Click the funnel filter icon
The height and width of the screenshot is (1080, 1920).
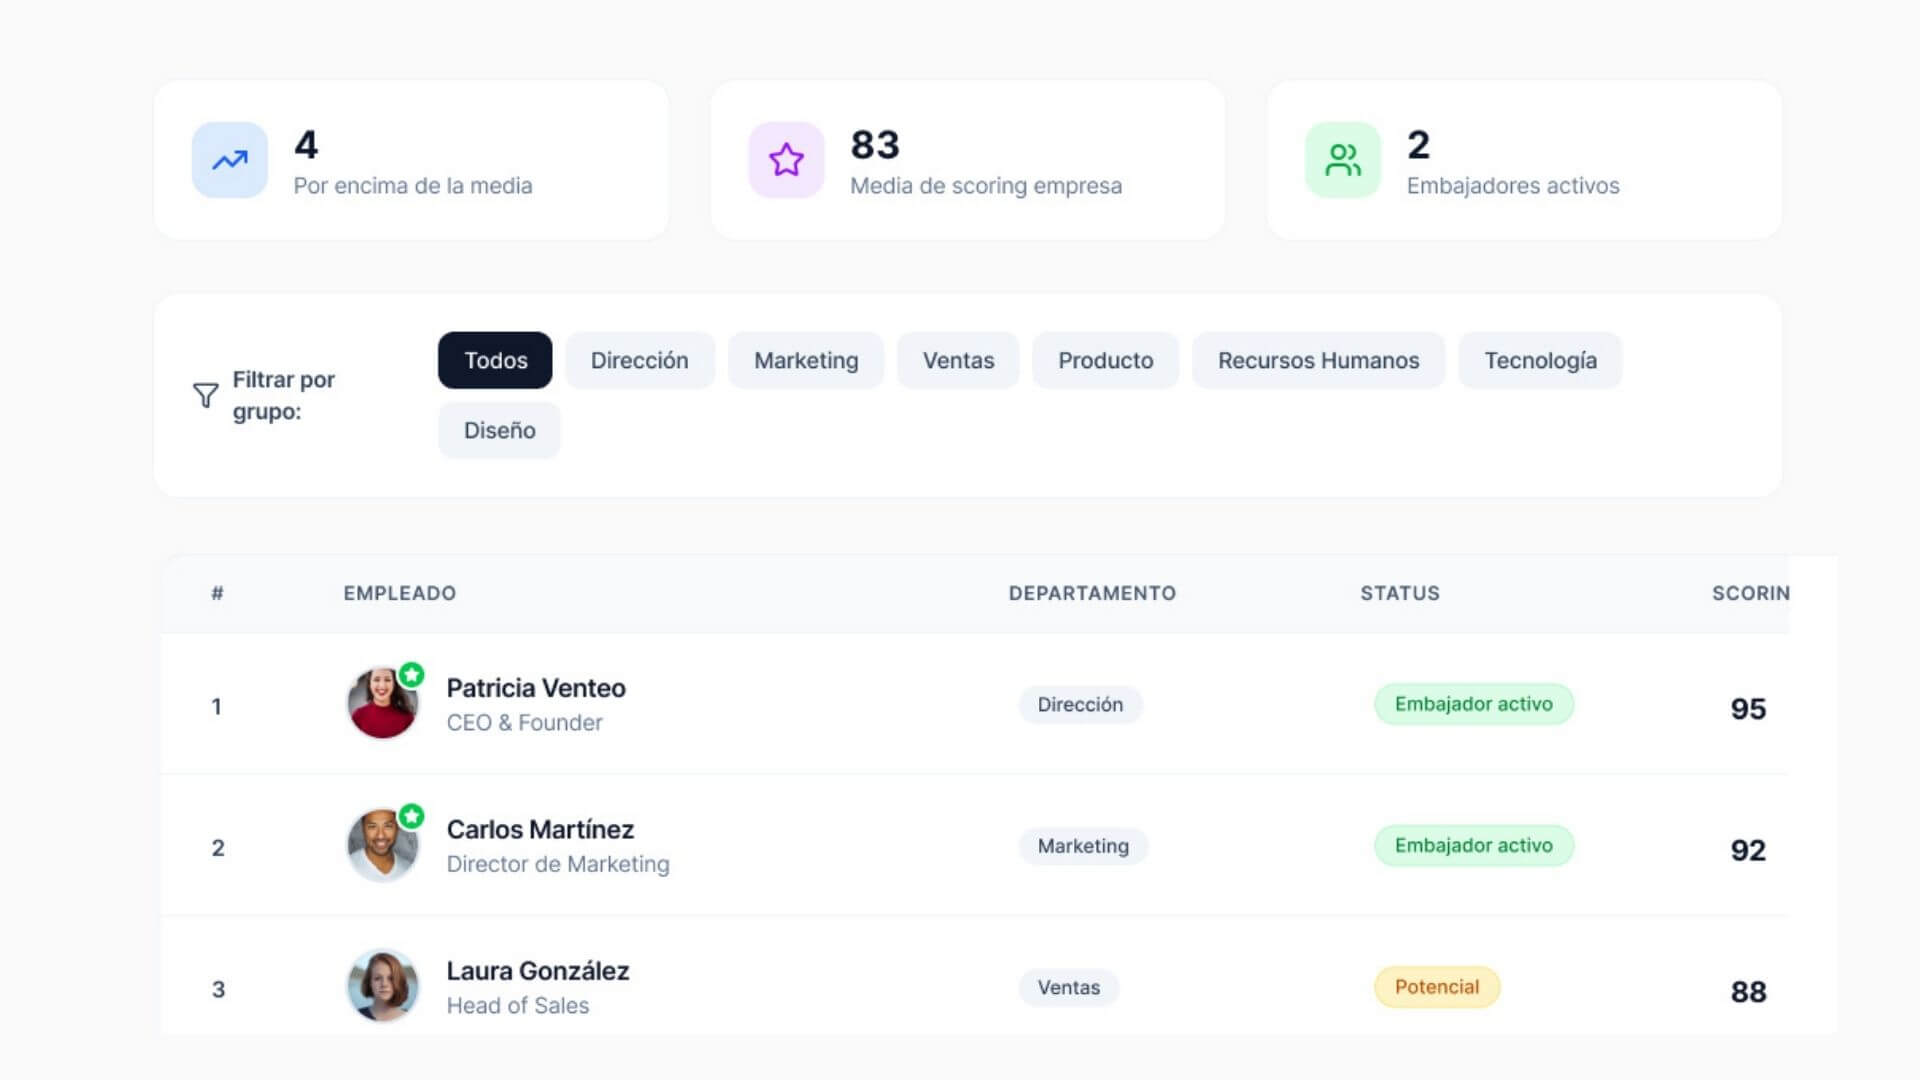205,395
